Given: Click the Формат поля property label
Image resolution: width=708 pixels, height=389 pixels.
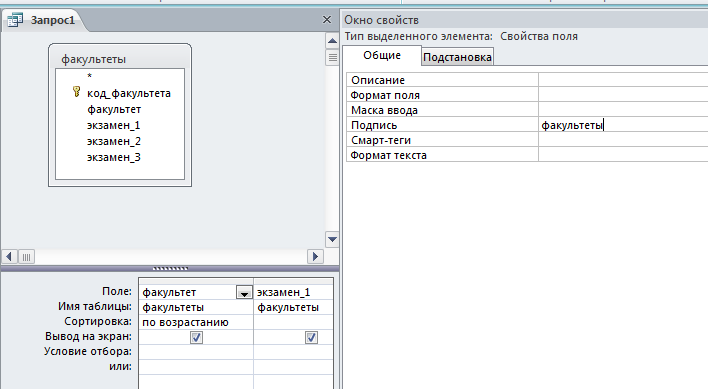Looking at the screenshot, I should point(385,95).
